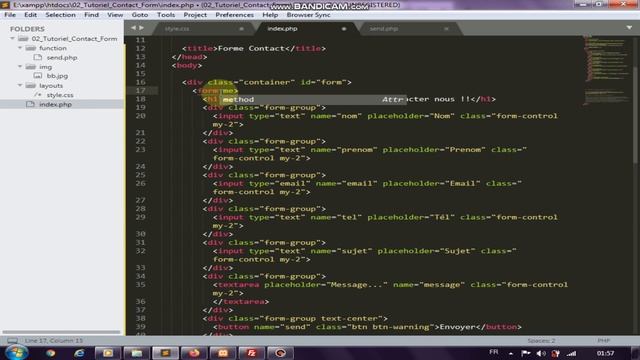Open Windows Explorer from the taskbar
This screenshot has height=360, width=640.
137,353
